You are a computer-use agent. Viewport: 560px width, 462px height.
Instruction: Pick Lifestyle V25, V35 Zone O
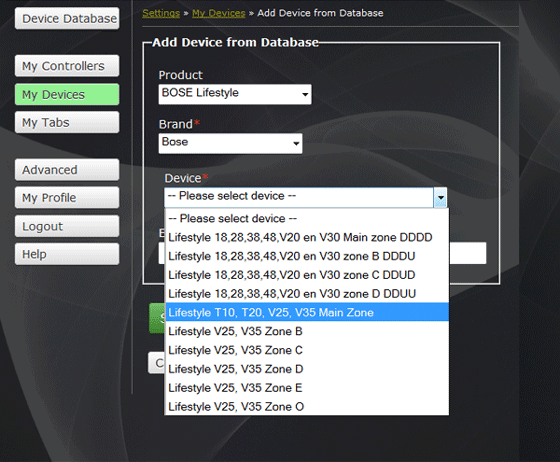pyautogui.click(x=307, y=407)
